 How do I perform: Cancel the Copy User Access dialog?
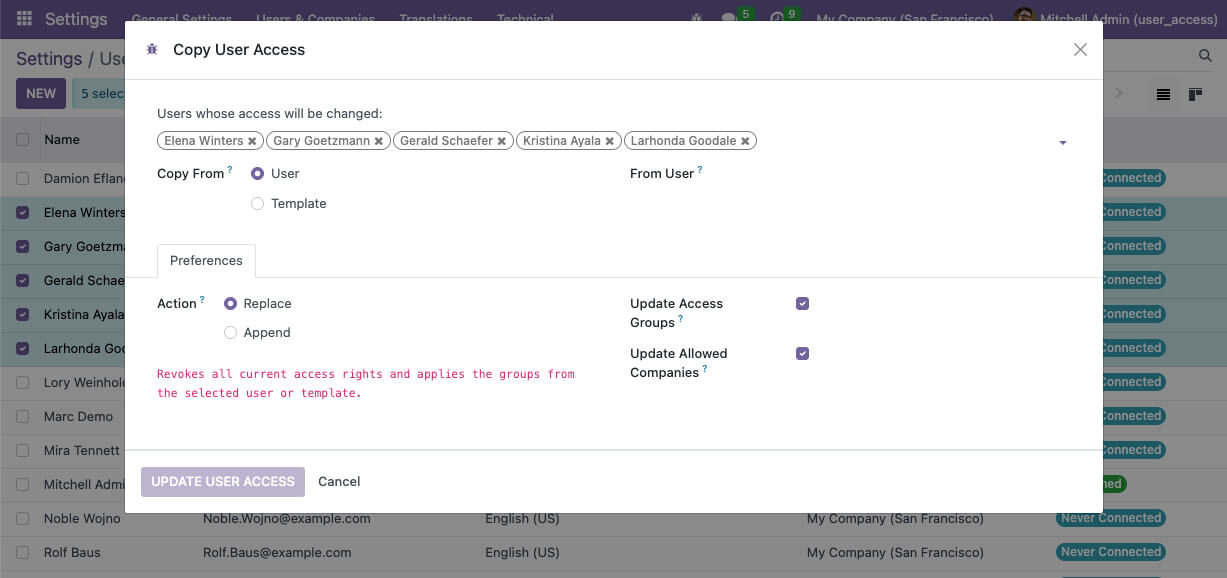coord(339,481)
